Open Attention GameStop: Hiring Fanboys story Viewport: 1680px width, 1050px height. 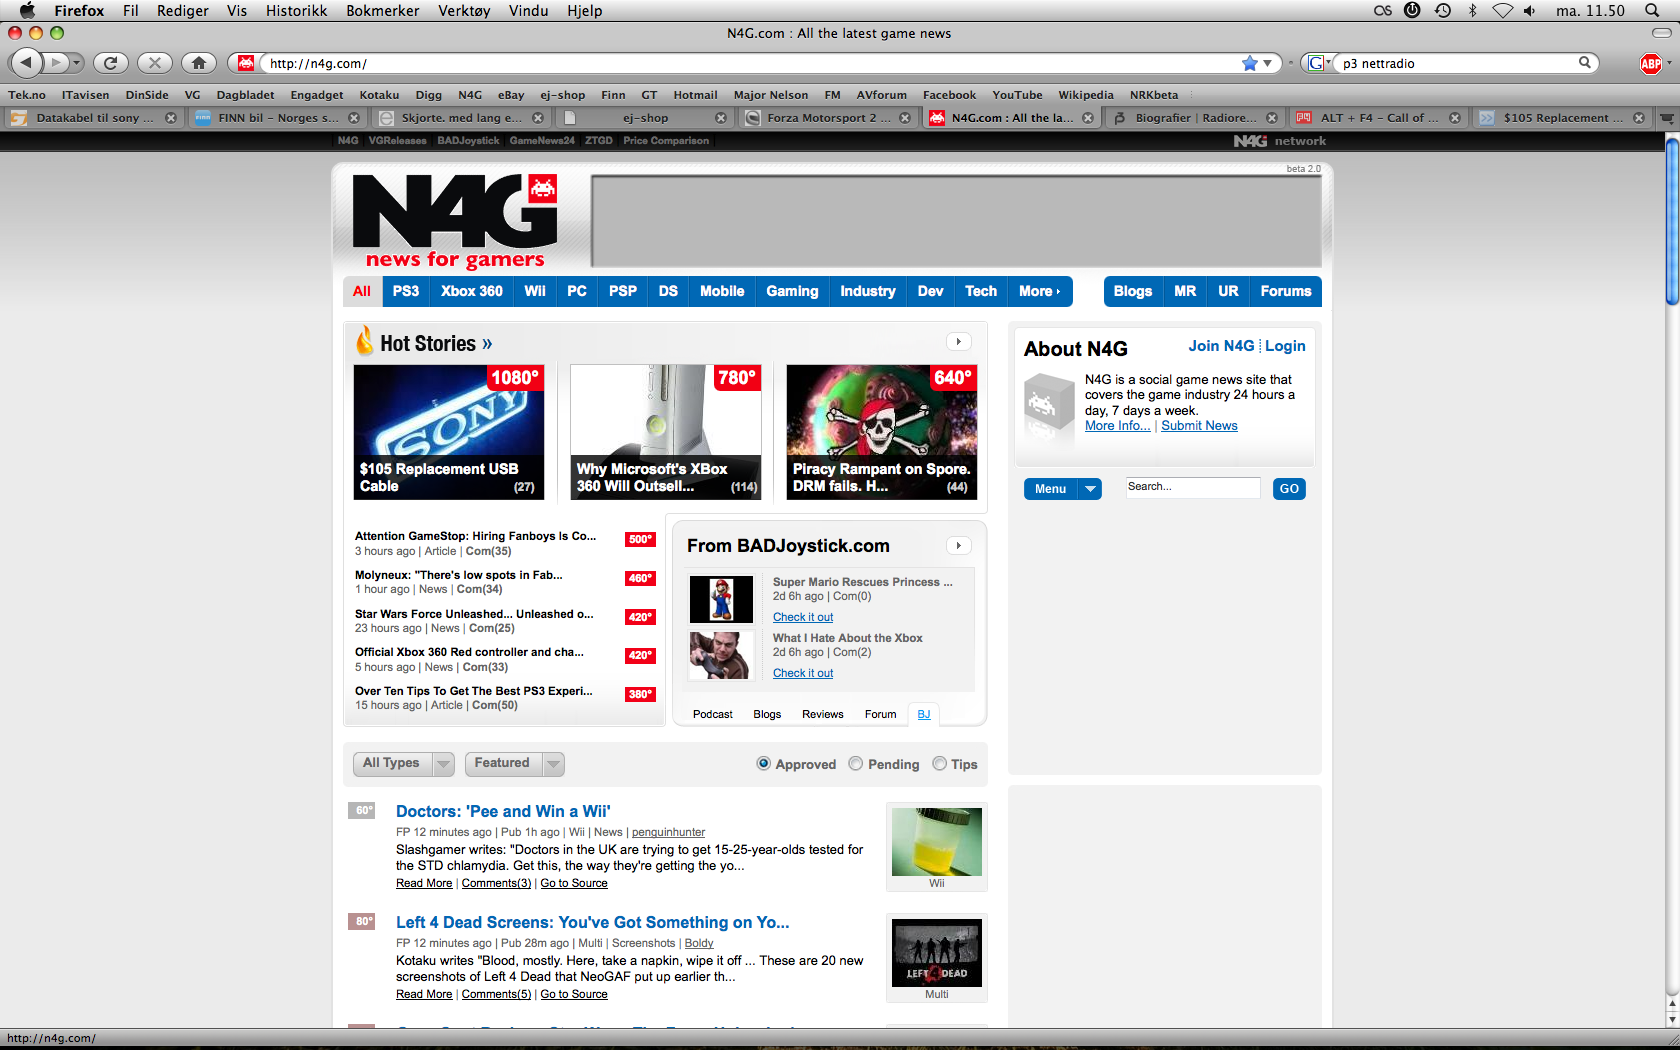(x=475, y=536)
